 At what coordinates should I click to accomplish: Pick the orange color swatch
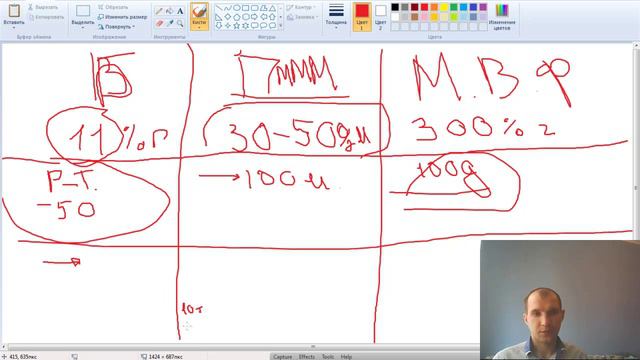434,7
